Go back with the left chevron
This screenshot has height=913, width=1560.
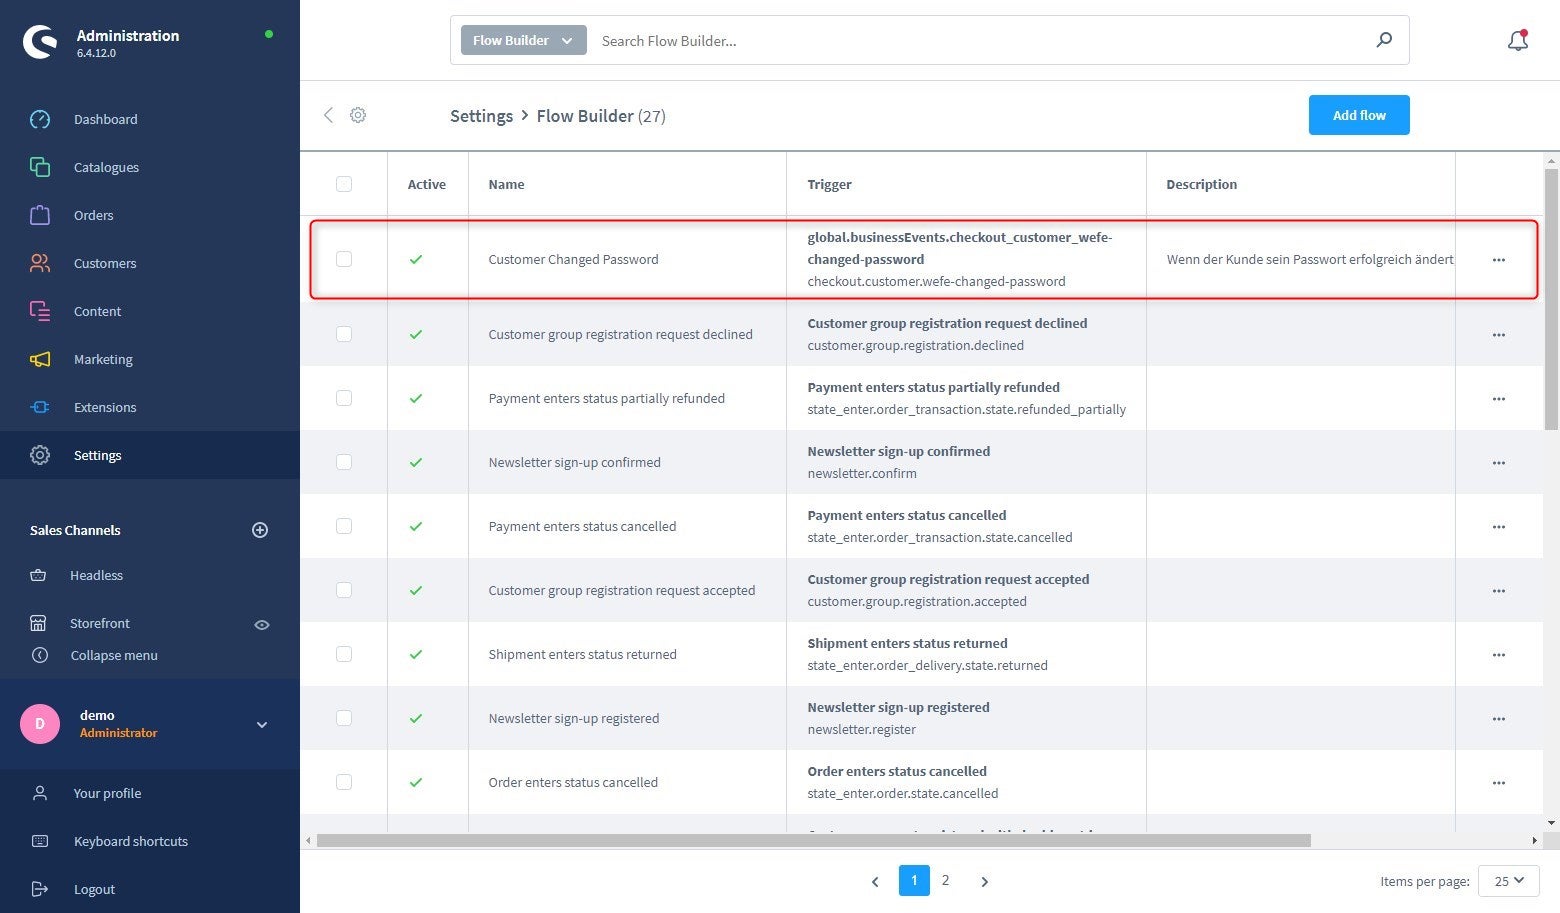(x=328, y=115)
